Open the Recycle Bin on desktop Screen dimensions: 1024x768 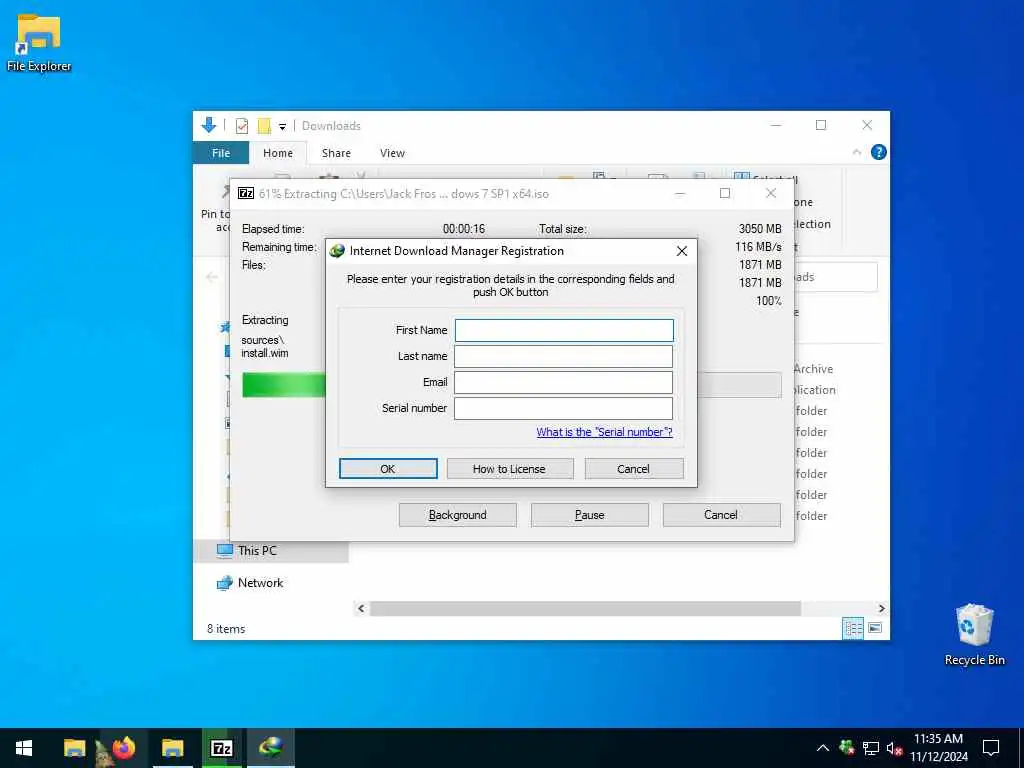click(974, 634)
